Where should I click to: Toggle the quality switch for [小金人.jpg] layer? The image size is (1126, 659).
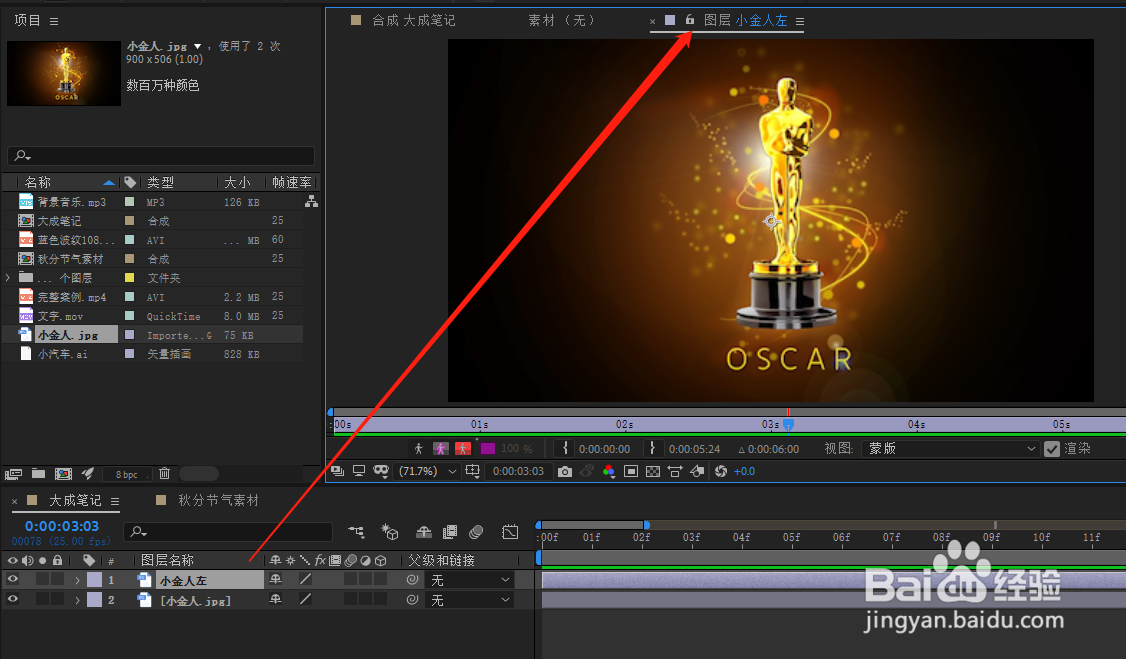[306, 599]
